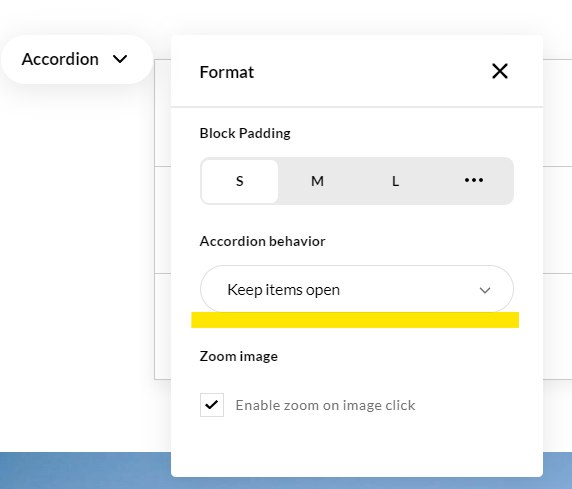The width and height of the screenshot is (572, 489).
Task: Click the yellow highlight bar under the dropdown
Action: coord(355,320)
